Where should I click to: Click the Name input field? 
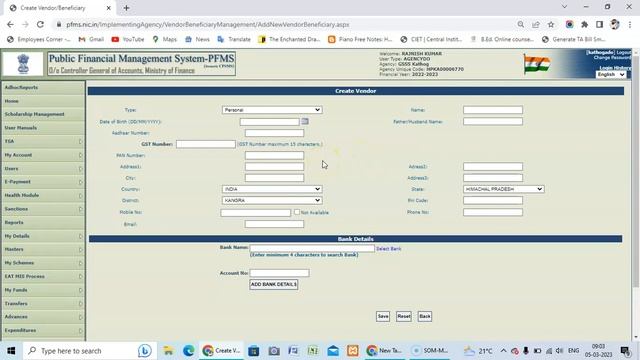click(493, 110)
